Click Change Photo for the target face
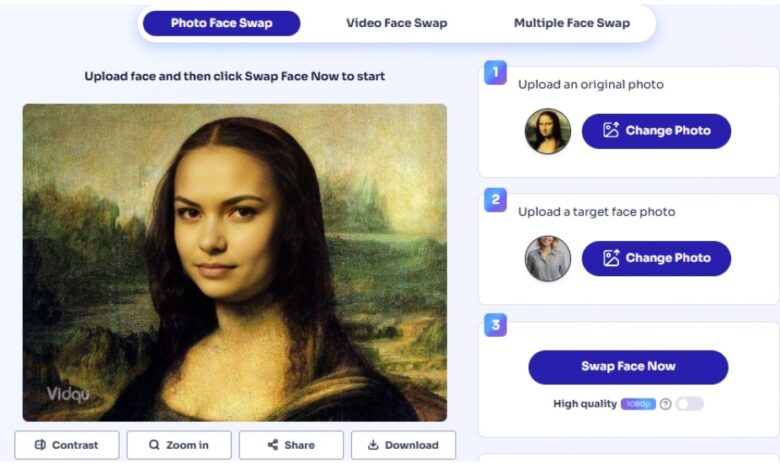The width and height of the screenshot is (780, 470). pos(656,258)
